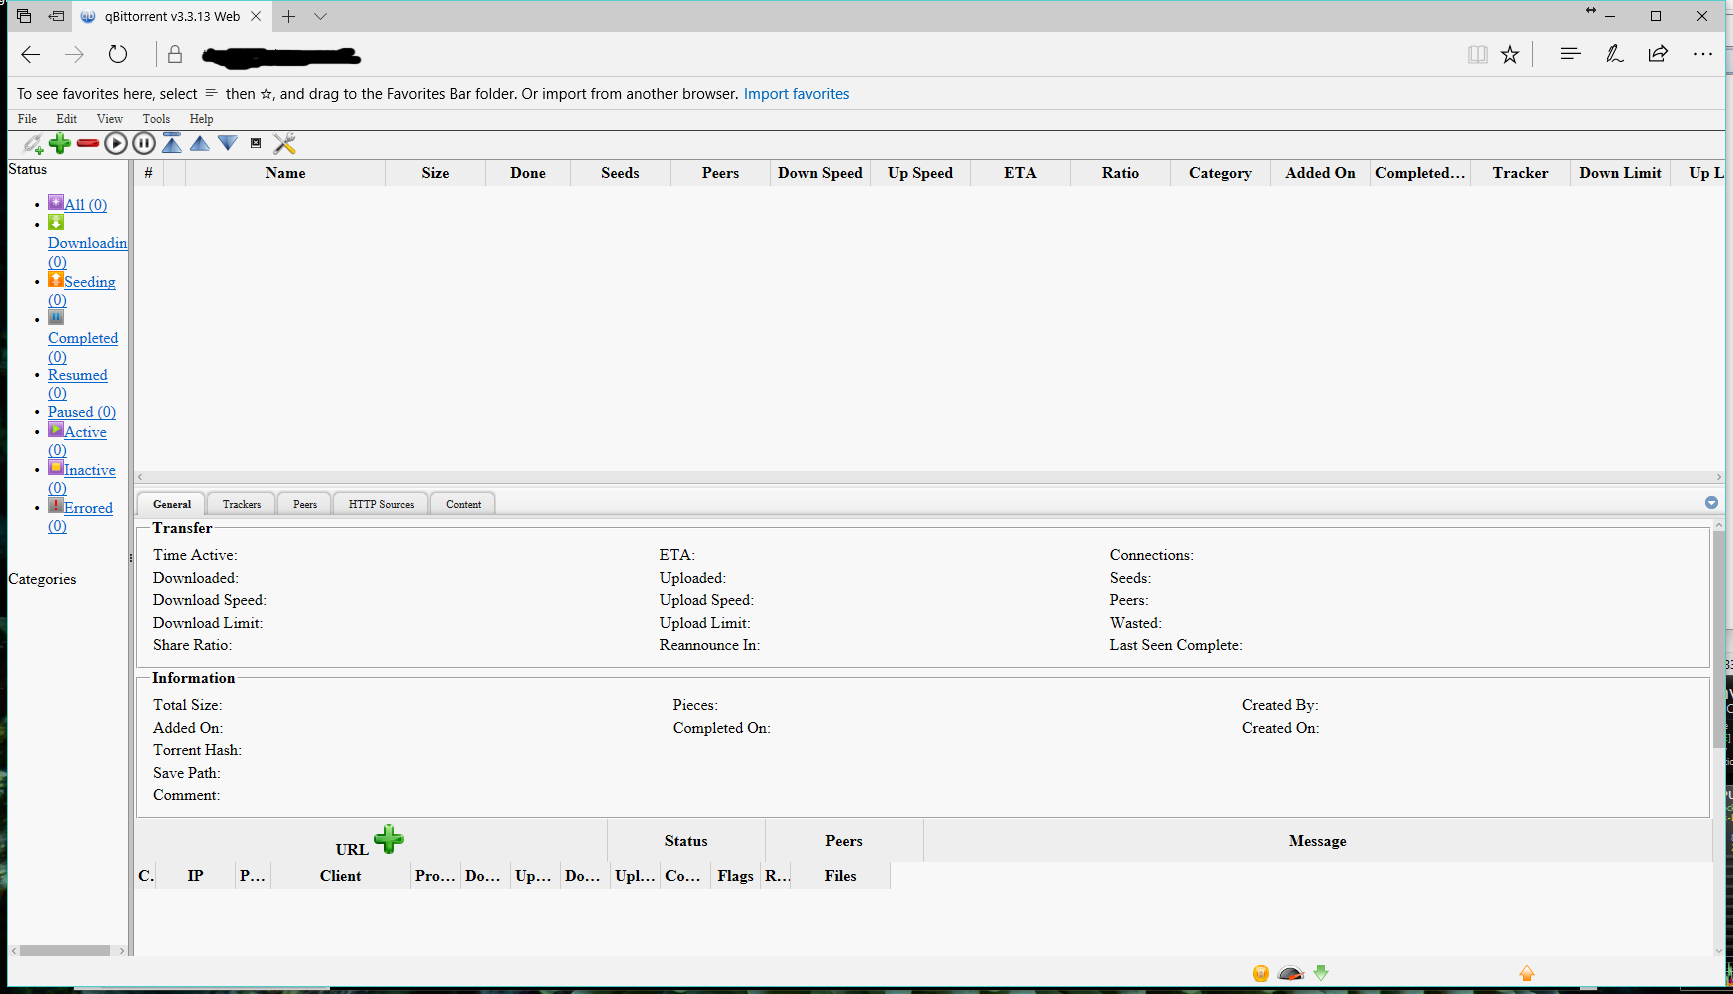Pause torrents with the pause icon

[x=144, y=143]
